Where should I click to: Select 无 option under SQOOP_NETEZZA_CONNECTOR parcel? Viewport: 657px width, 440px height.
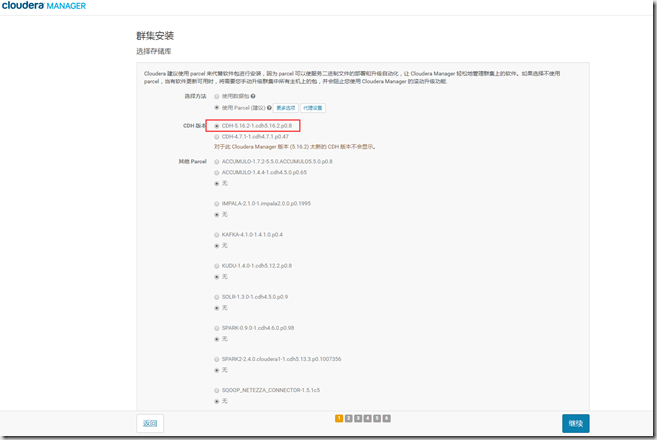pos(217,401)
